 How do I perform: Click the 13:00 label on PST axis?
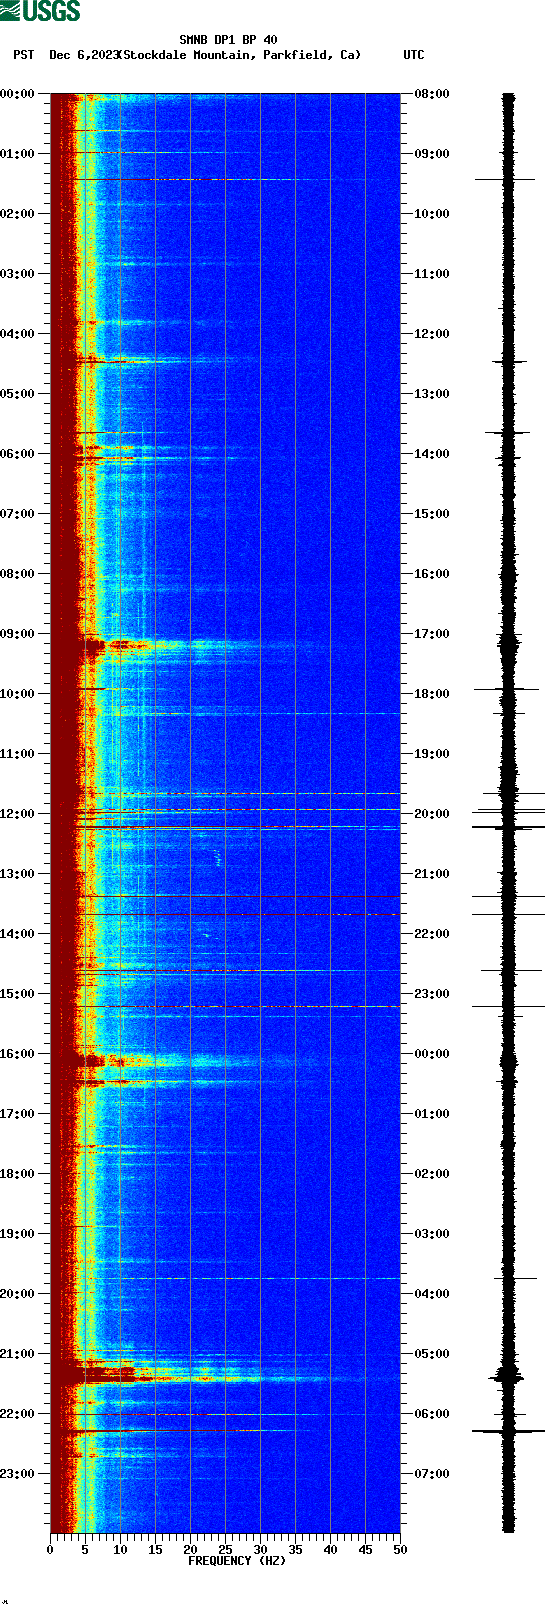(x=18, y=874)
